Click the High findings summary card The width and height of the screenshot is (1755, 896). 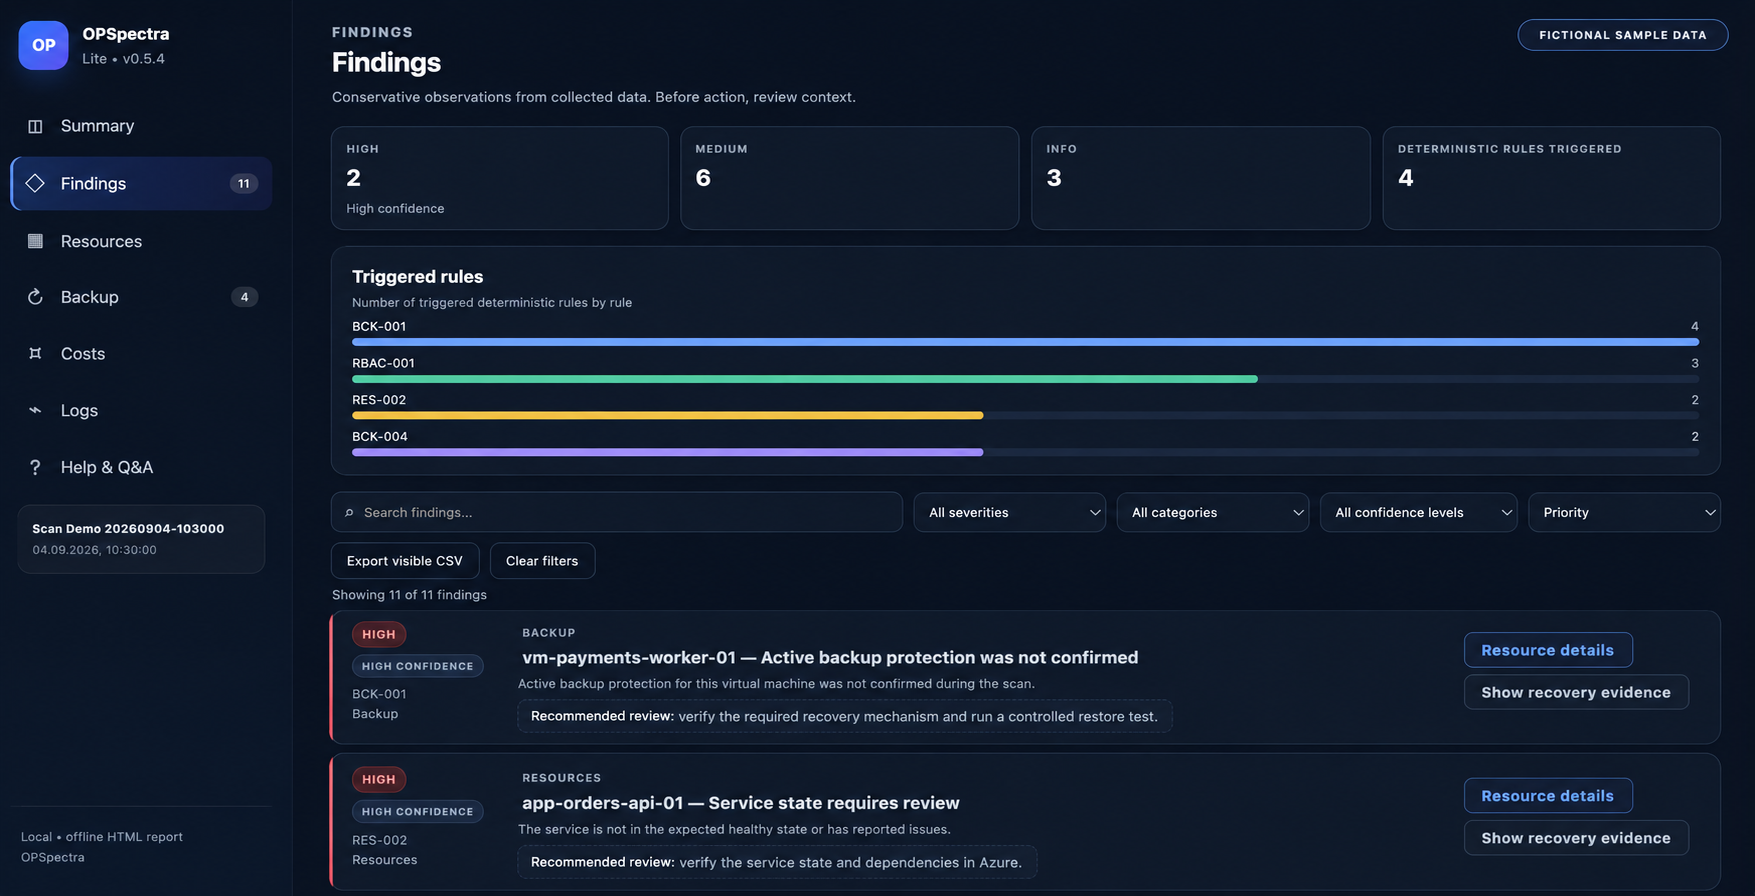[500, 178]
